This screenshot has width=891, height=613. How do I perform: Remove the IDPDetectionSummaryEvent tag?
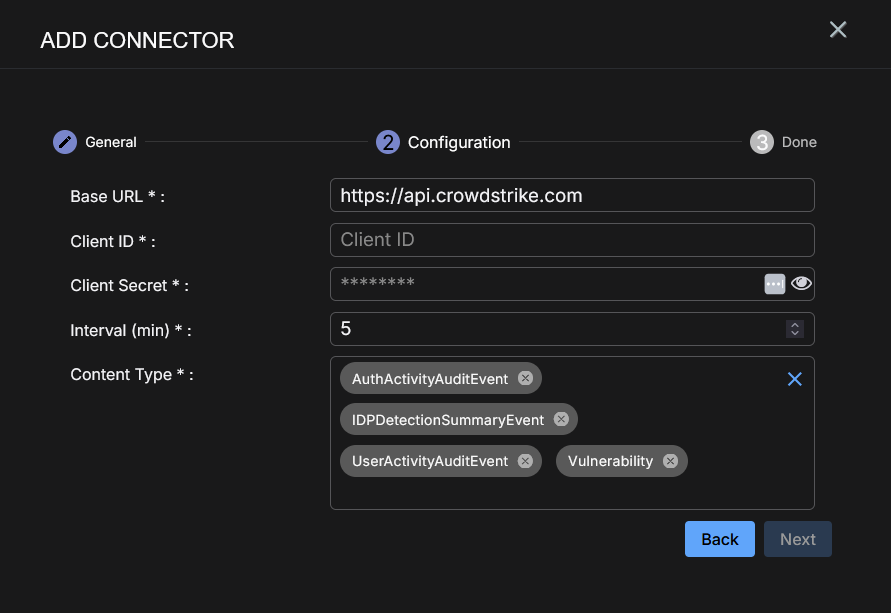point(561,420)
